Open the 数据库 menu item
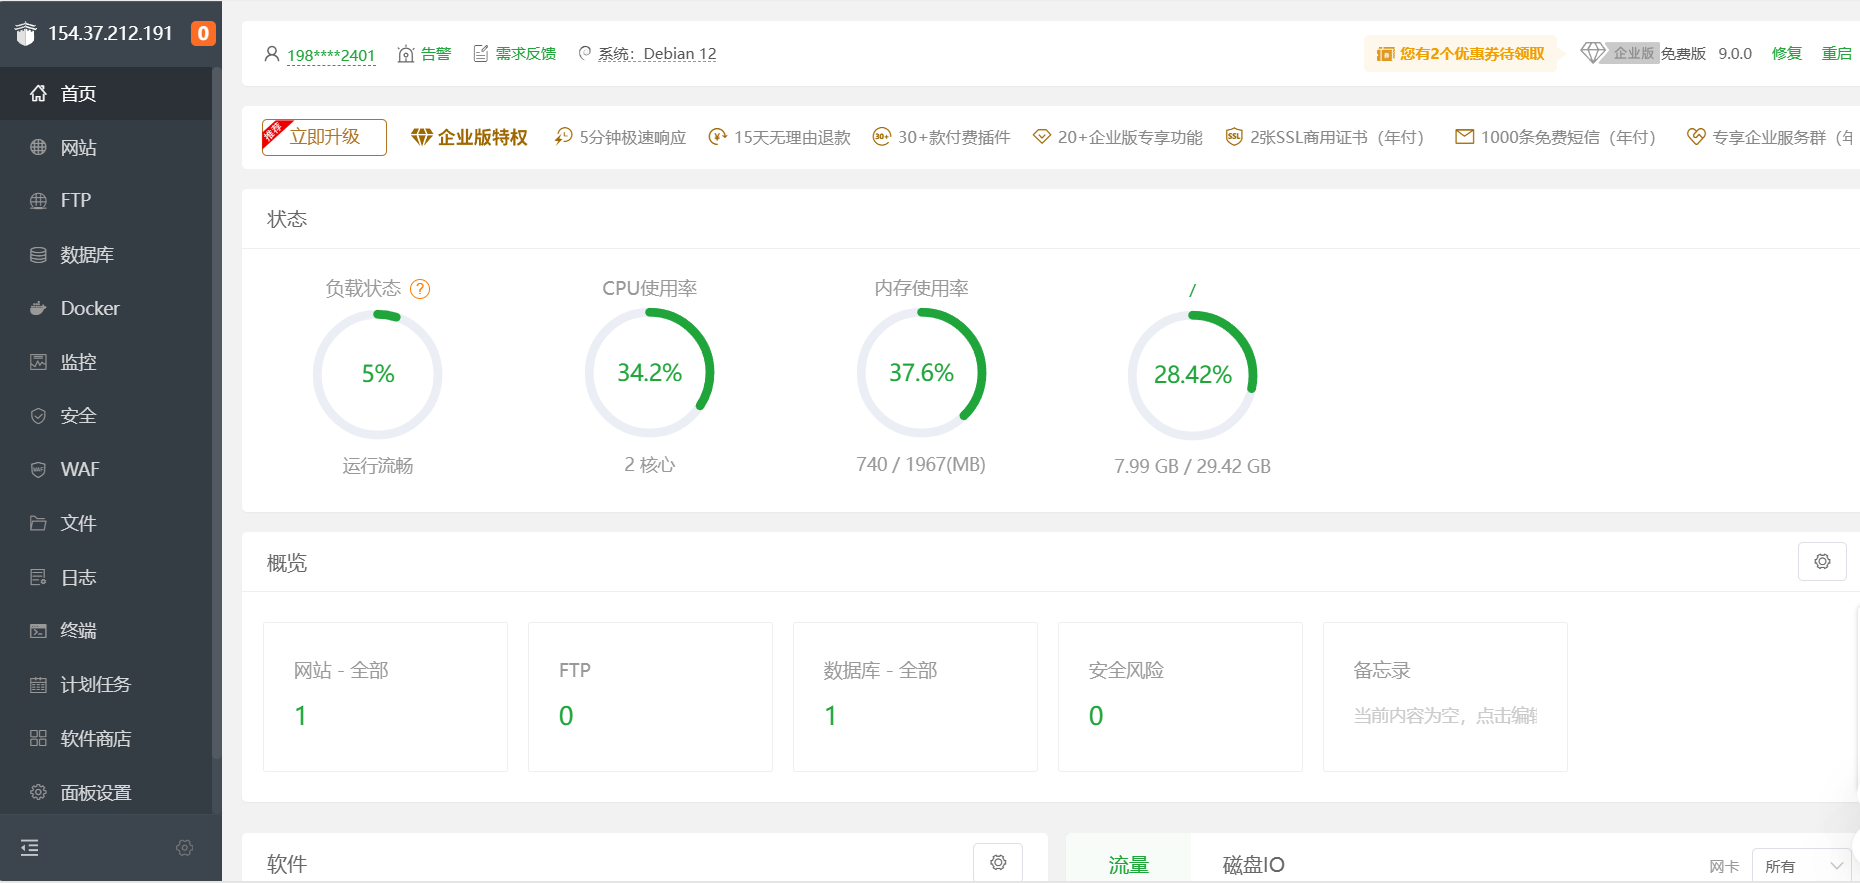This screenshot has width=1860, height=883. pyautogui.click(x=106, y=254)
